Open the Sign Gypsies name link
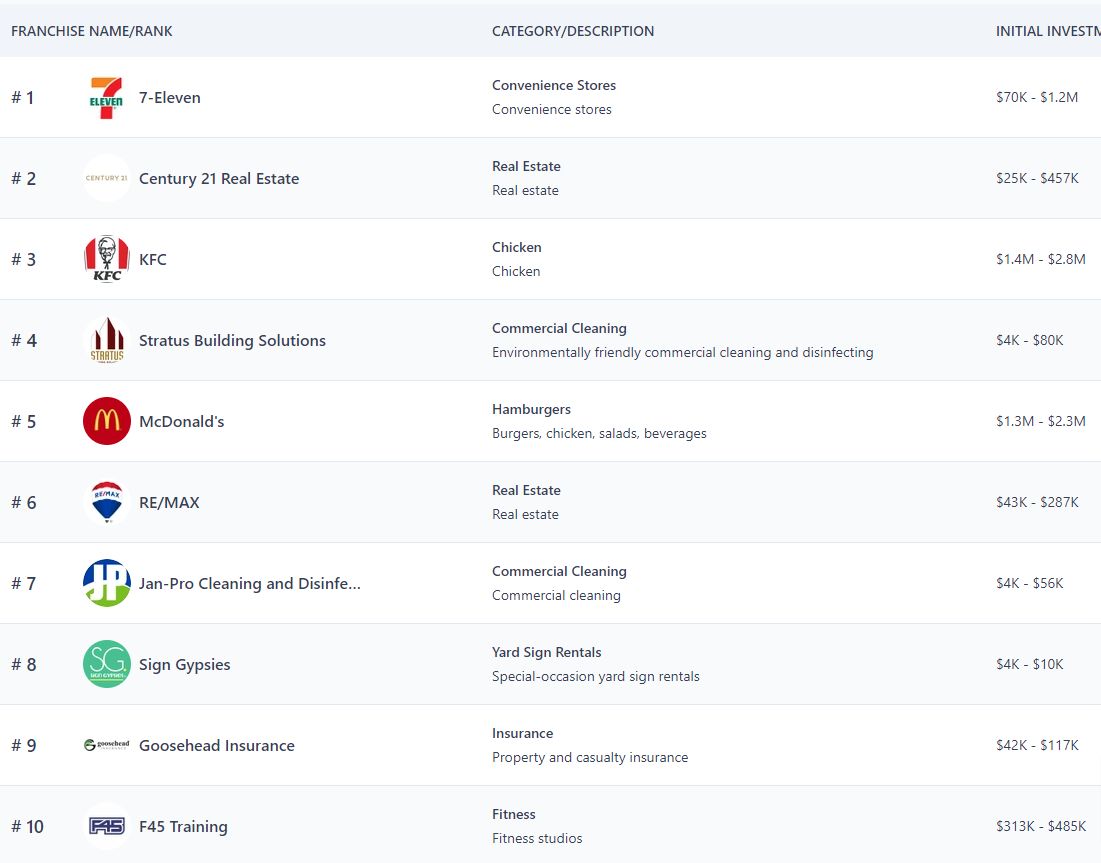 coord(185,664)
